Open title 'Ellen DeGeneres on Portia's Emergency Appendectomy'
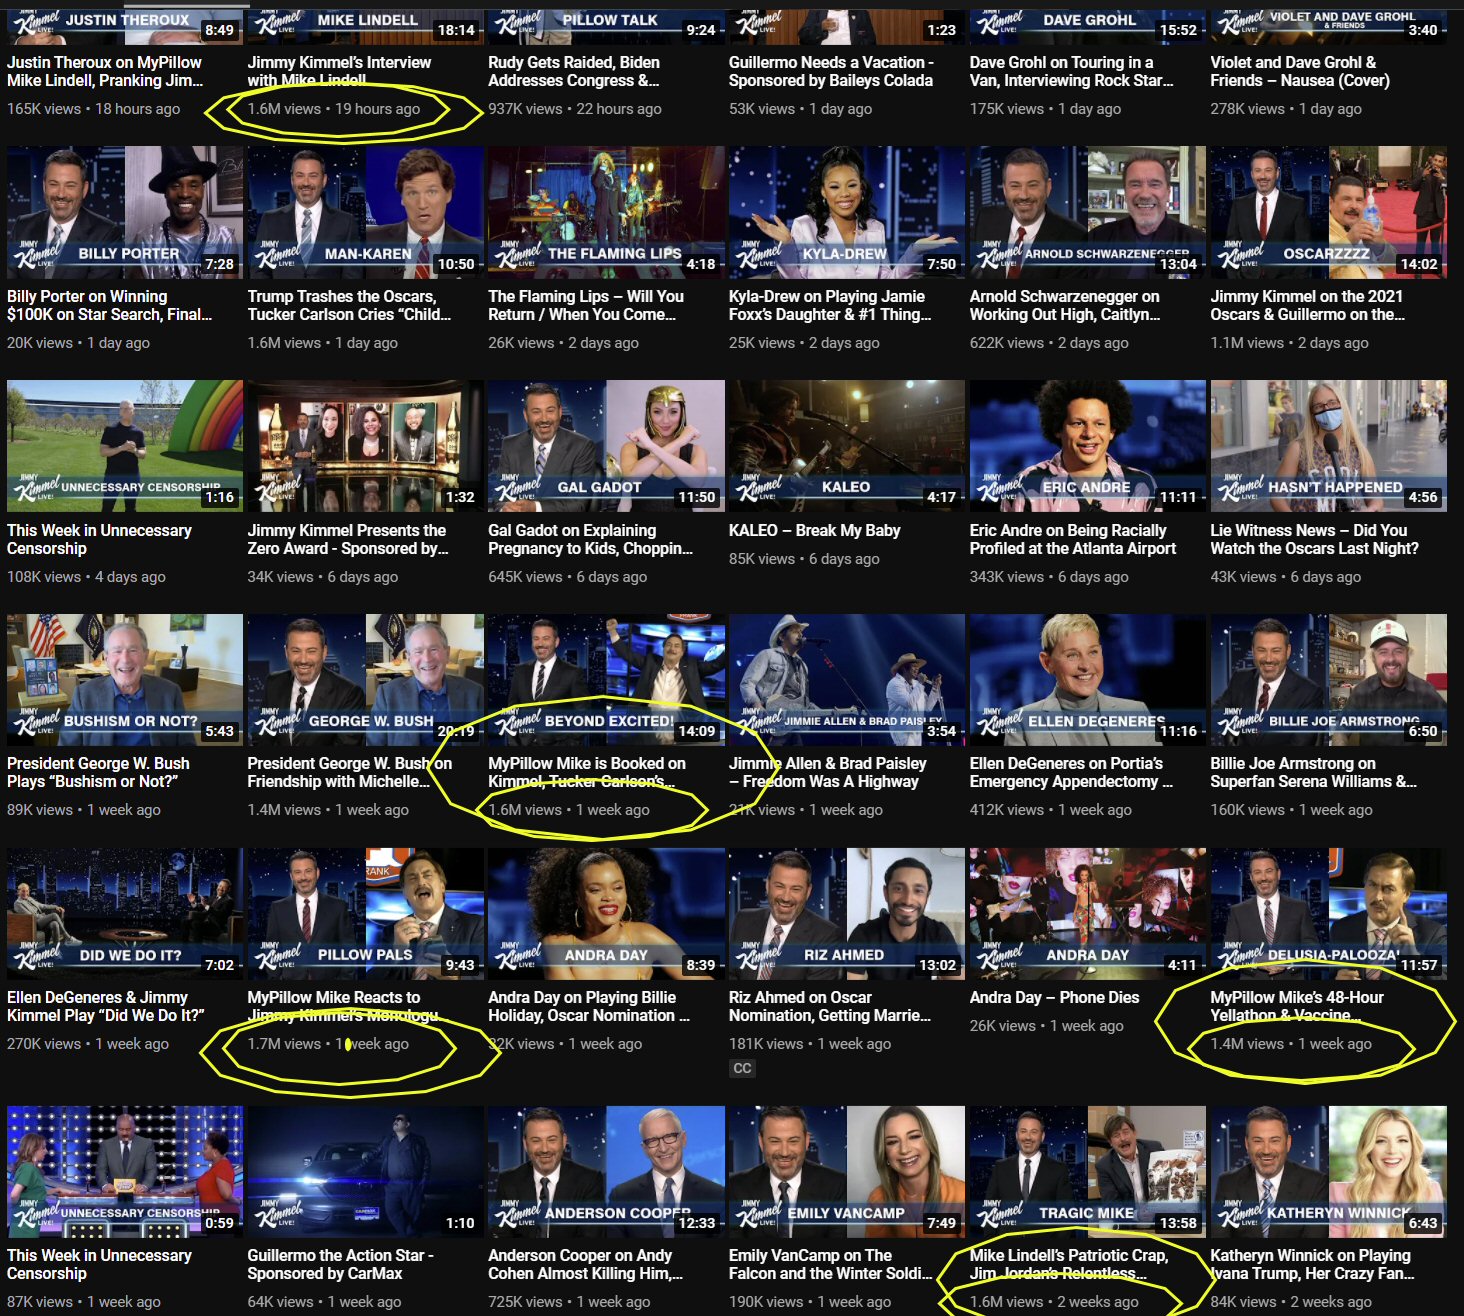 1072,772
